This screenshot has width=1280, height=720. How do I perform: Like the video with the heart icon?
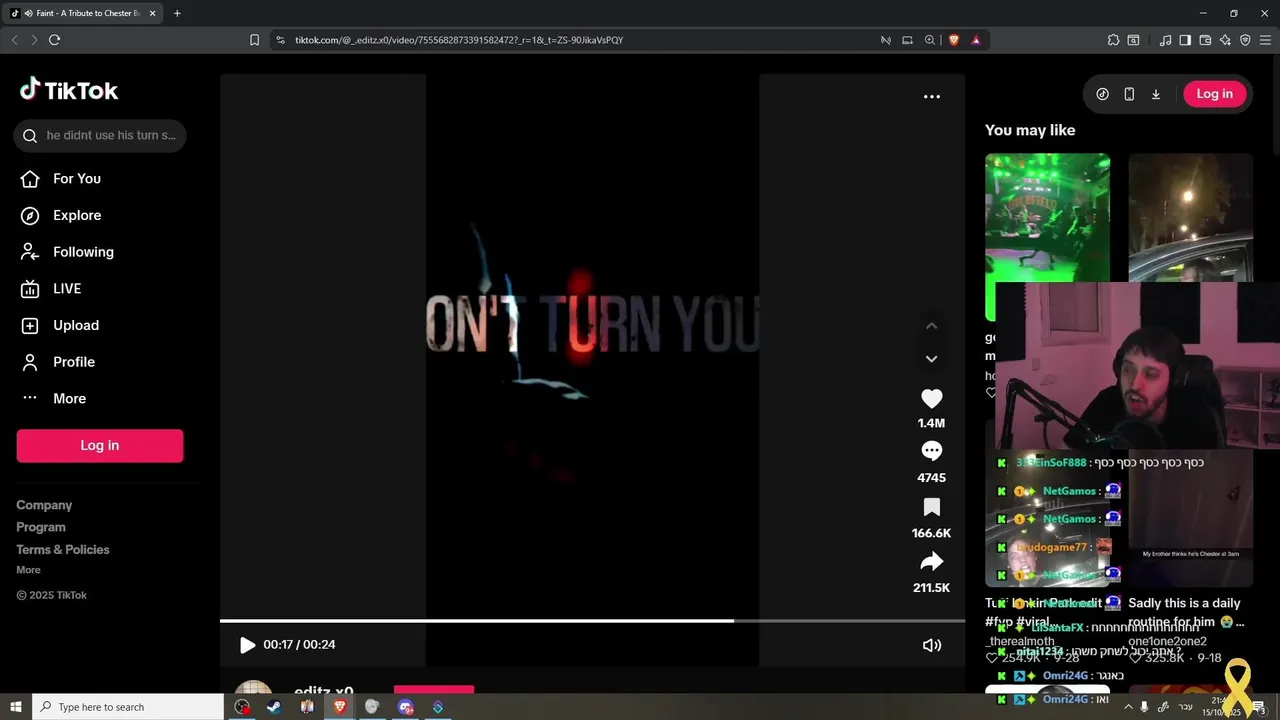tap(931, 398)
